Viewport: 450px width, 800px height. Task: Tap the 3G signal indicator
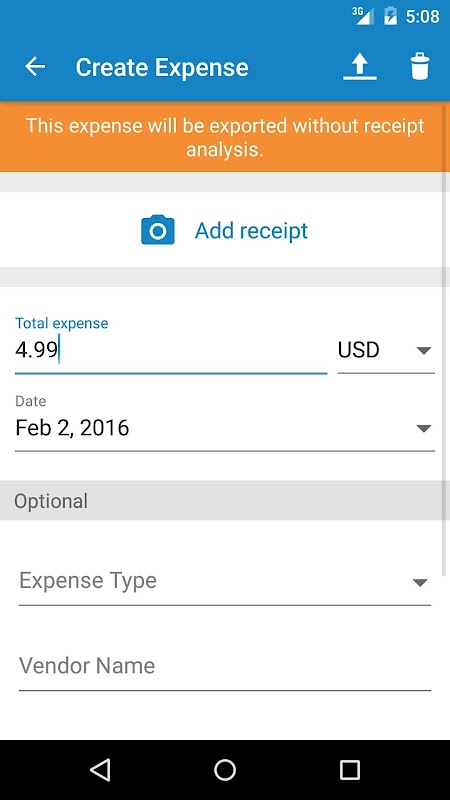[x=363, y=15]
